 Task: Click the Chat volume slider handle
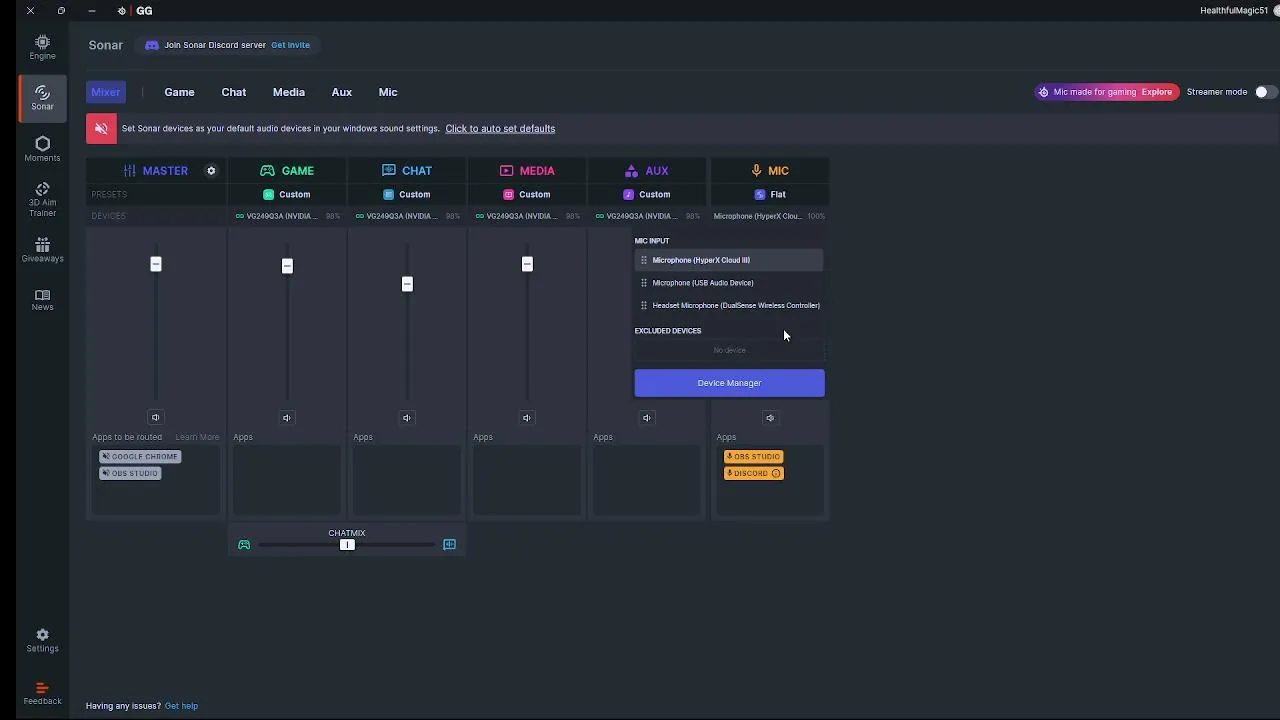click(407, 284)
